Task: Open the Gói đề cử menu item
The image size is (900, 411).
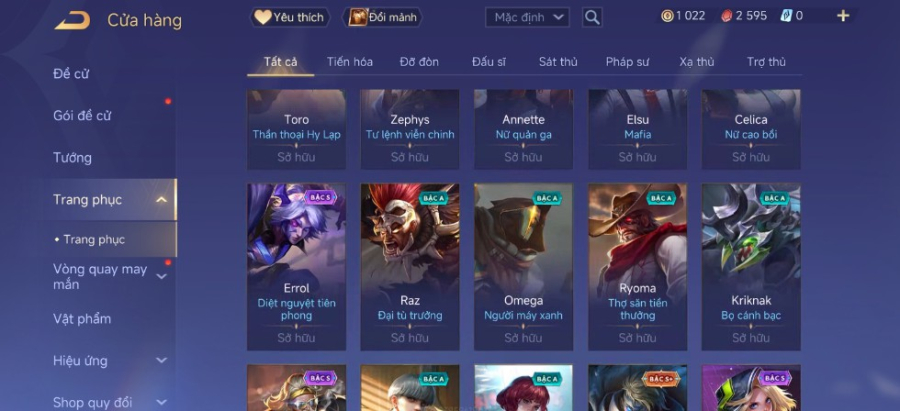Action: tap(82, 116)
